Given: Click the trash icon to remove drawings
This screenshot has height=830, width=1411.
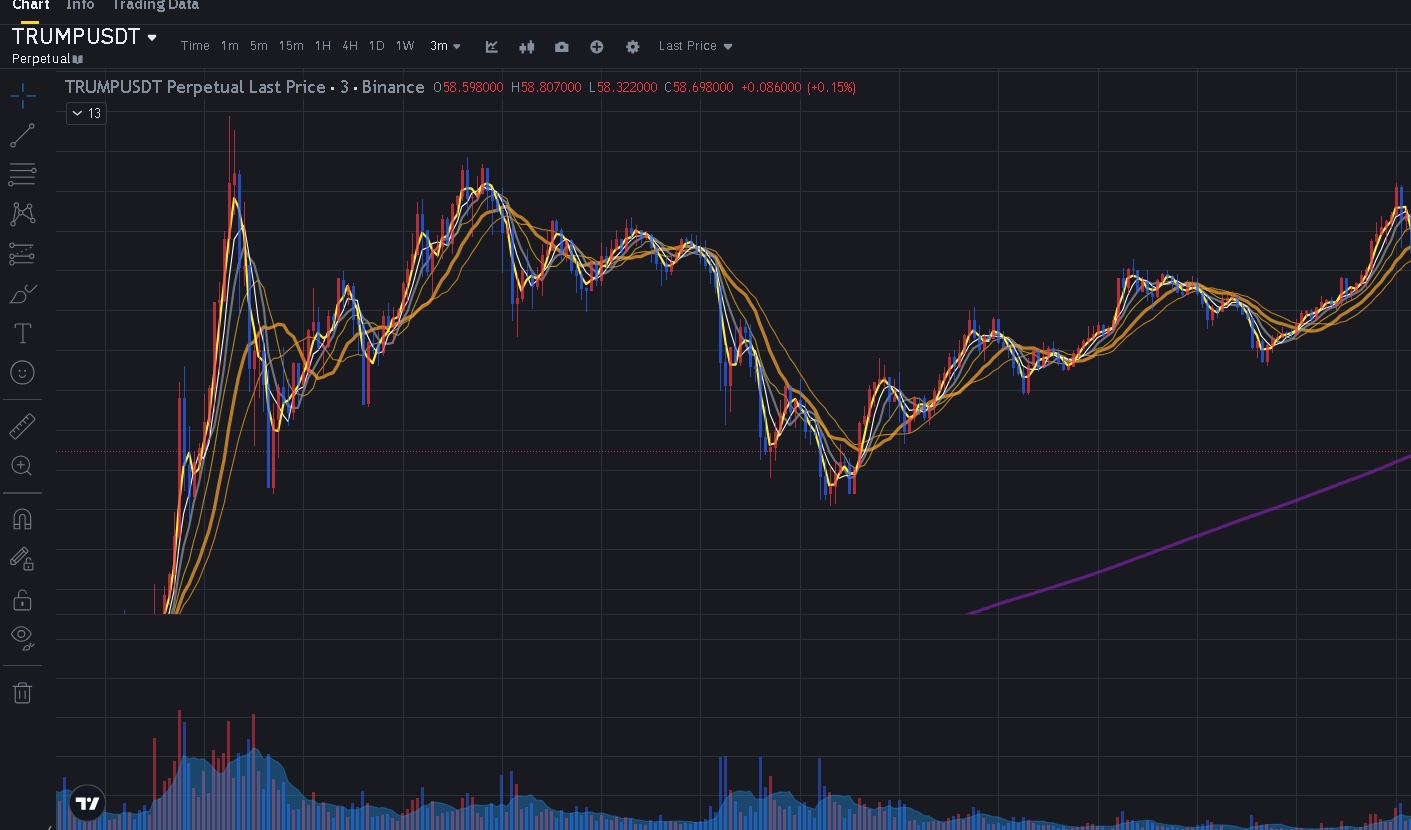Looking at the screenshot, I should point(22,693).
